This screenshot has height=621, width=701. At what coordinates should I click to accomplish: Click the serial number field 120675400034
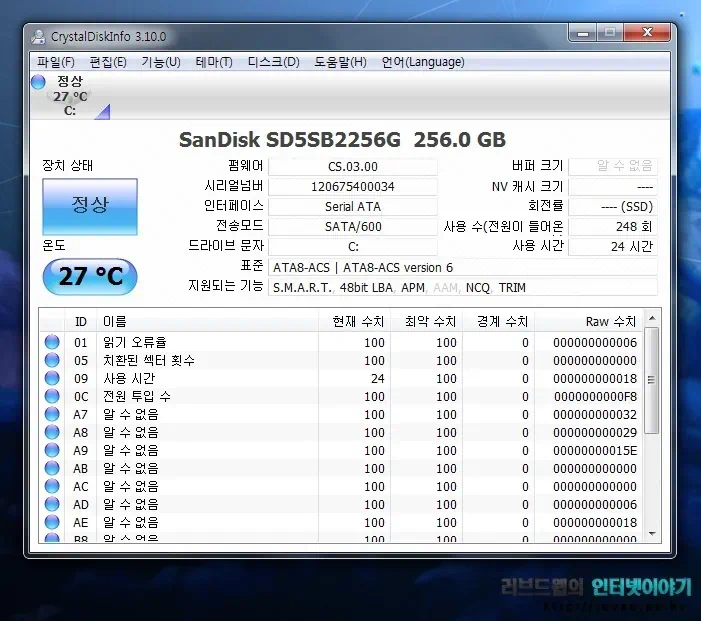pyautogui.click(x=353, y=186)
